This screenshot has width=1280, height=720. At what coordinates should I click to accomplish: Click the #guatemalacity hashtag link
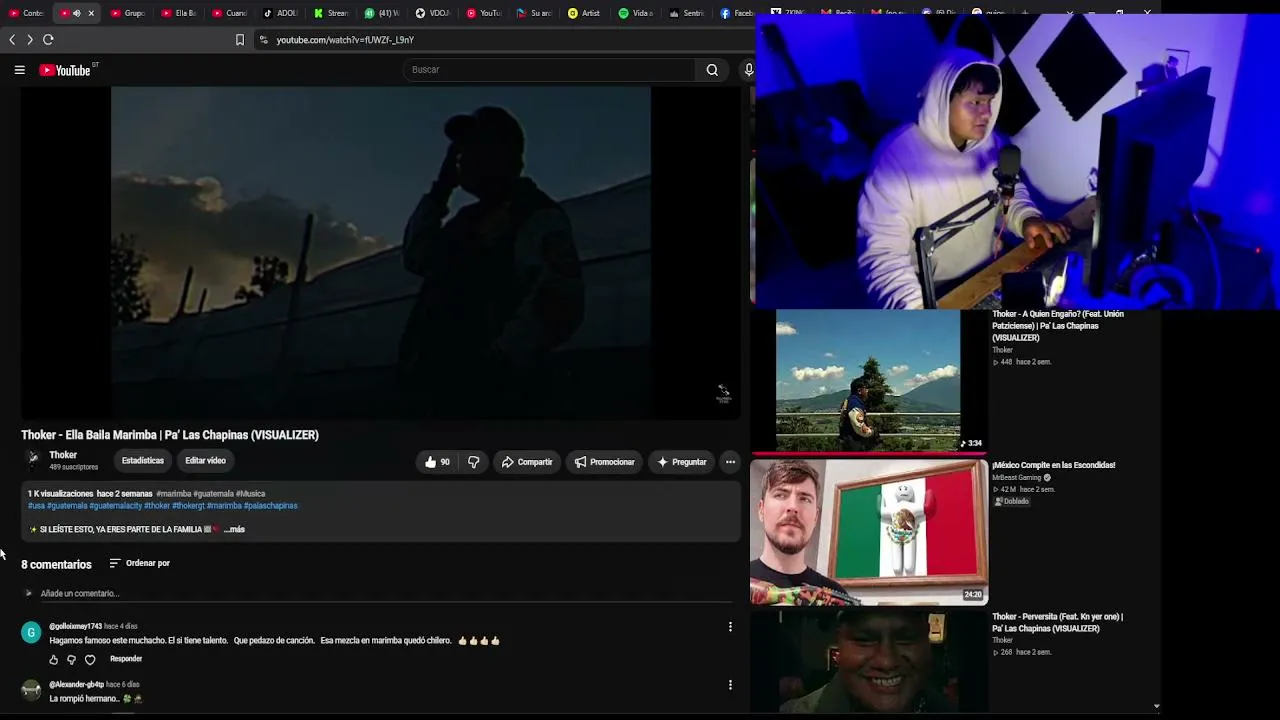[x=116, y=506]
